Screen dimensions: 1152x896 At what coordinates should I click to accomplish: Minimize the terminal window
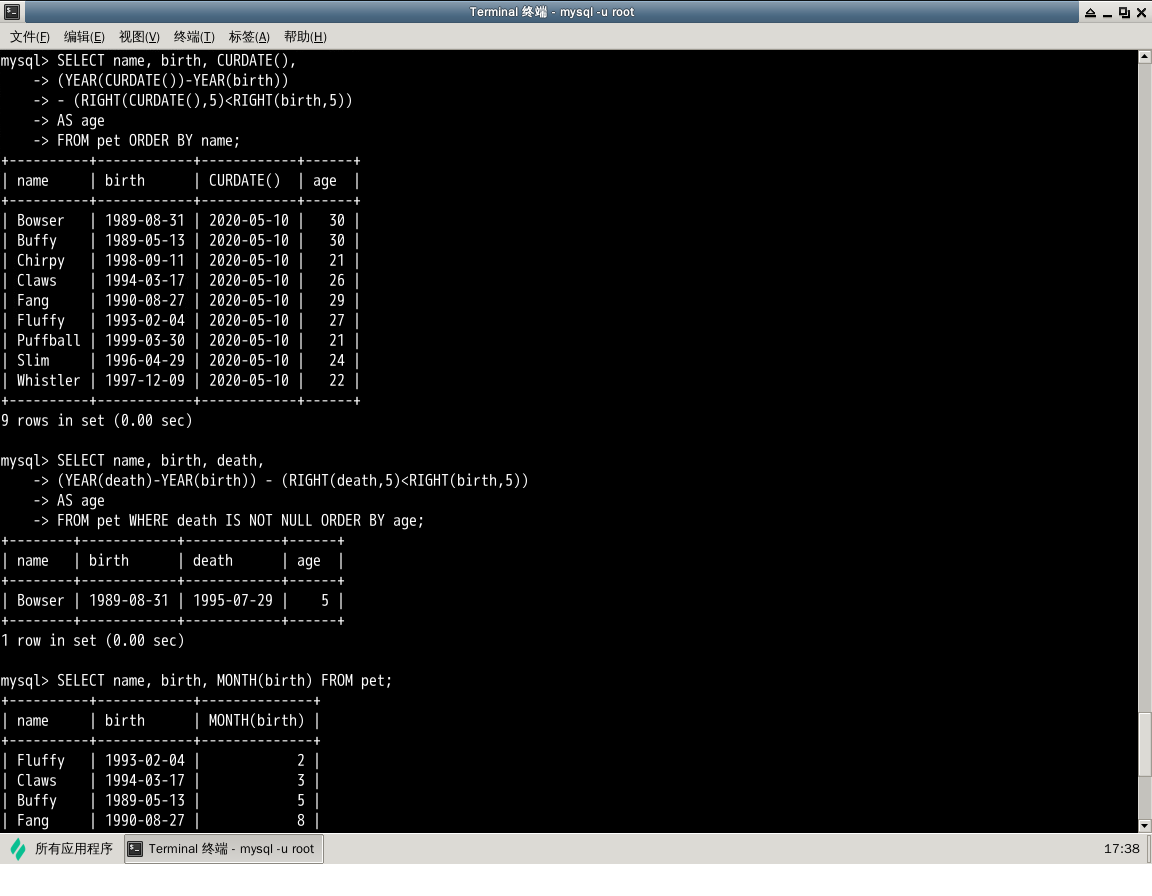click(x=1107, y=12)
